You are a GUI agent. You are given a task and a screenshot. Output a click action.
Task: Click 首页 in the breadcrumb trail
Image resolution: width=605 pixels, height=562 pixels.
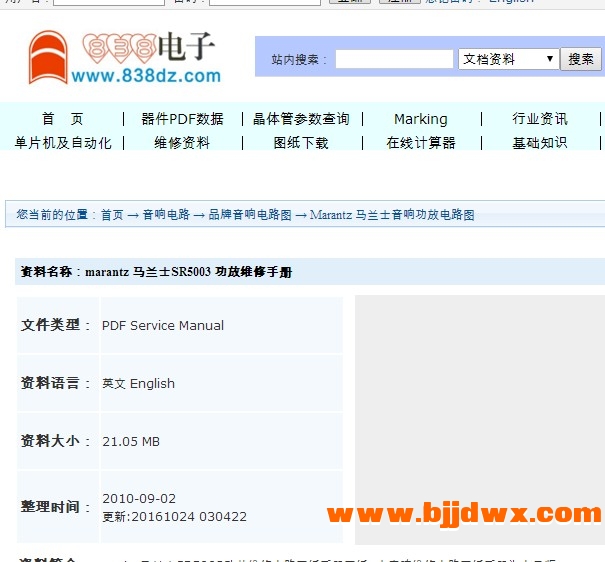point(112,215)
